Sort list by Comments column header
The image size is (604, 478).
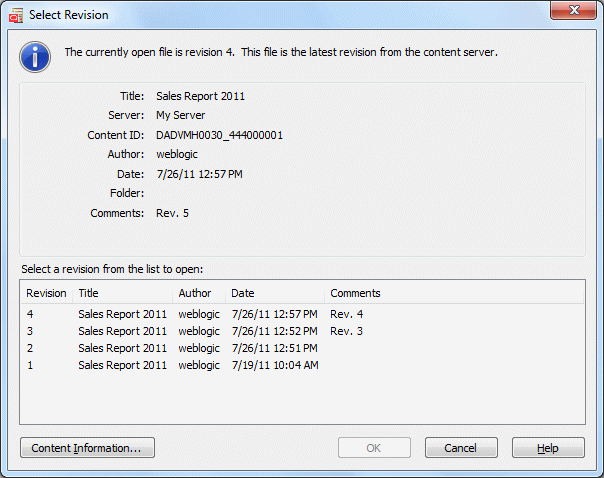[454, 293]
